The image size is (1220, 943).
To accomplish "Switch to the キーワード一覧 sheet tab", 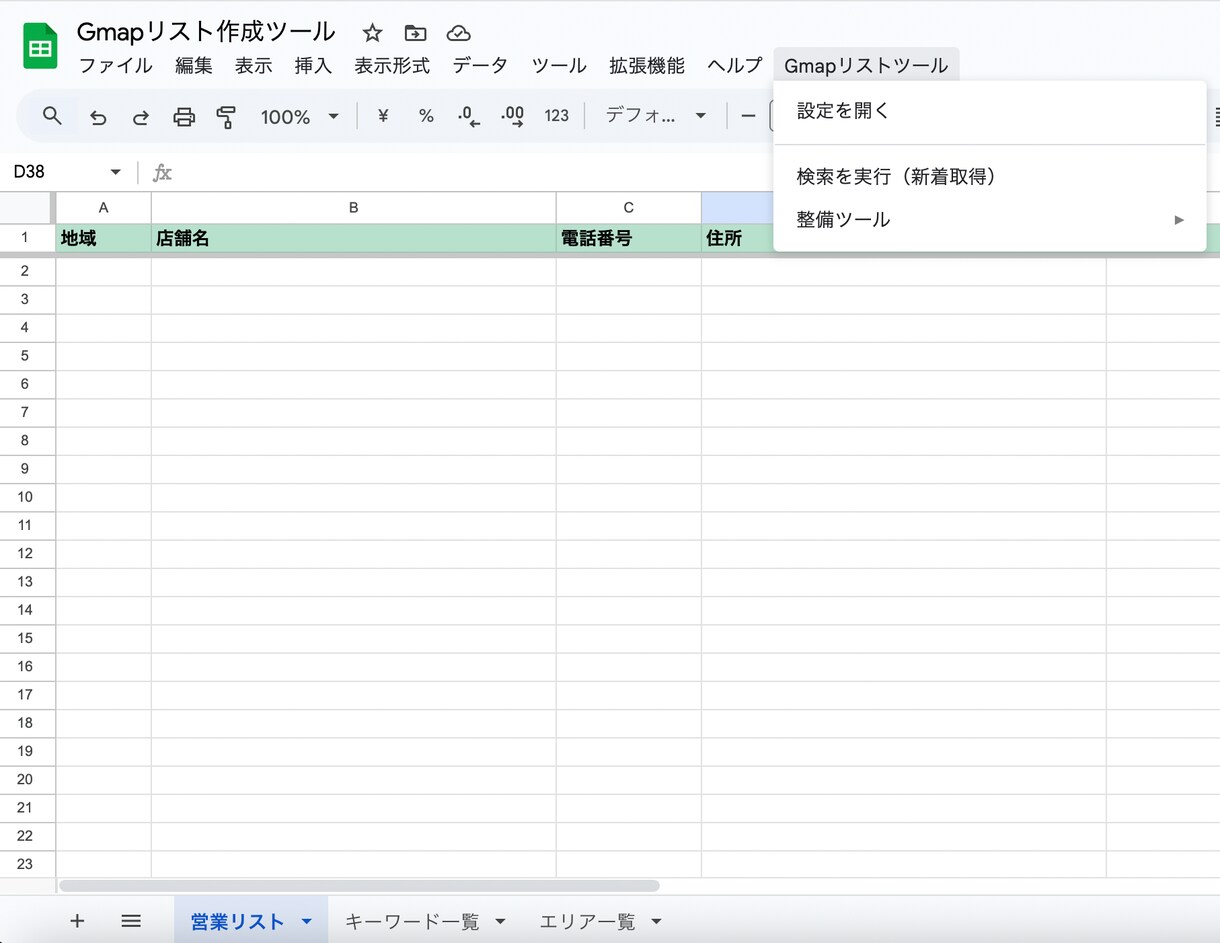I will coord(412,922).
